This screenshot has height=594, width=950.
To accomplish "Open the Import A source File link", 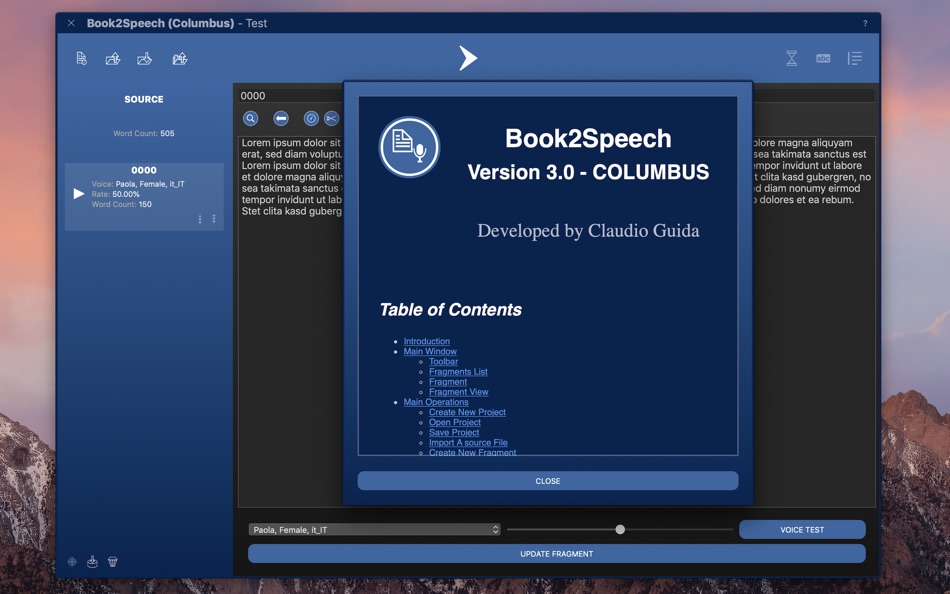I will click(468, 442).
